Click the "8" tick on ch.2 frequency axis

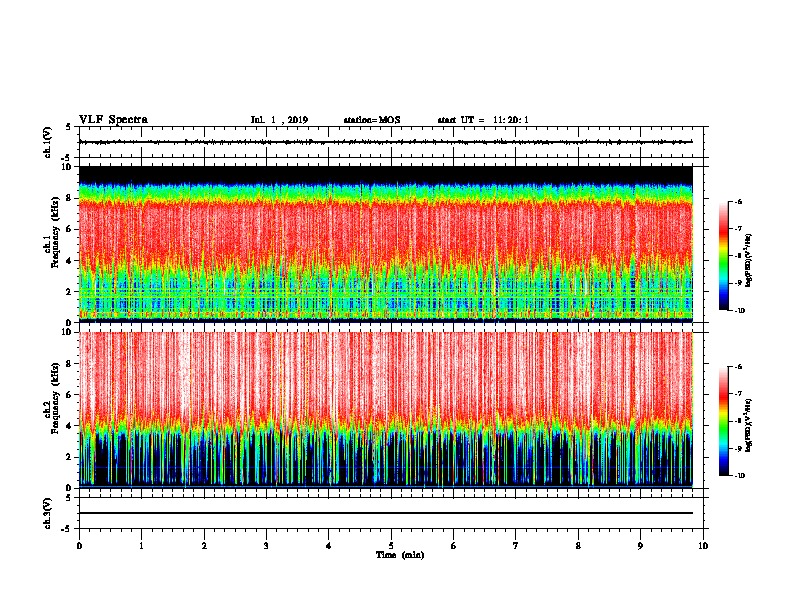click(70, 364)
